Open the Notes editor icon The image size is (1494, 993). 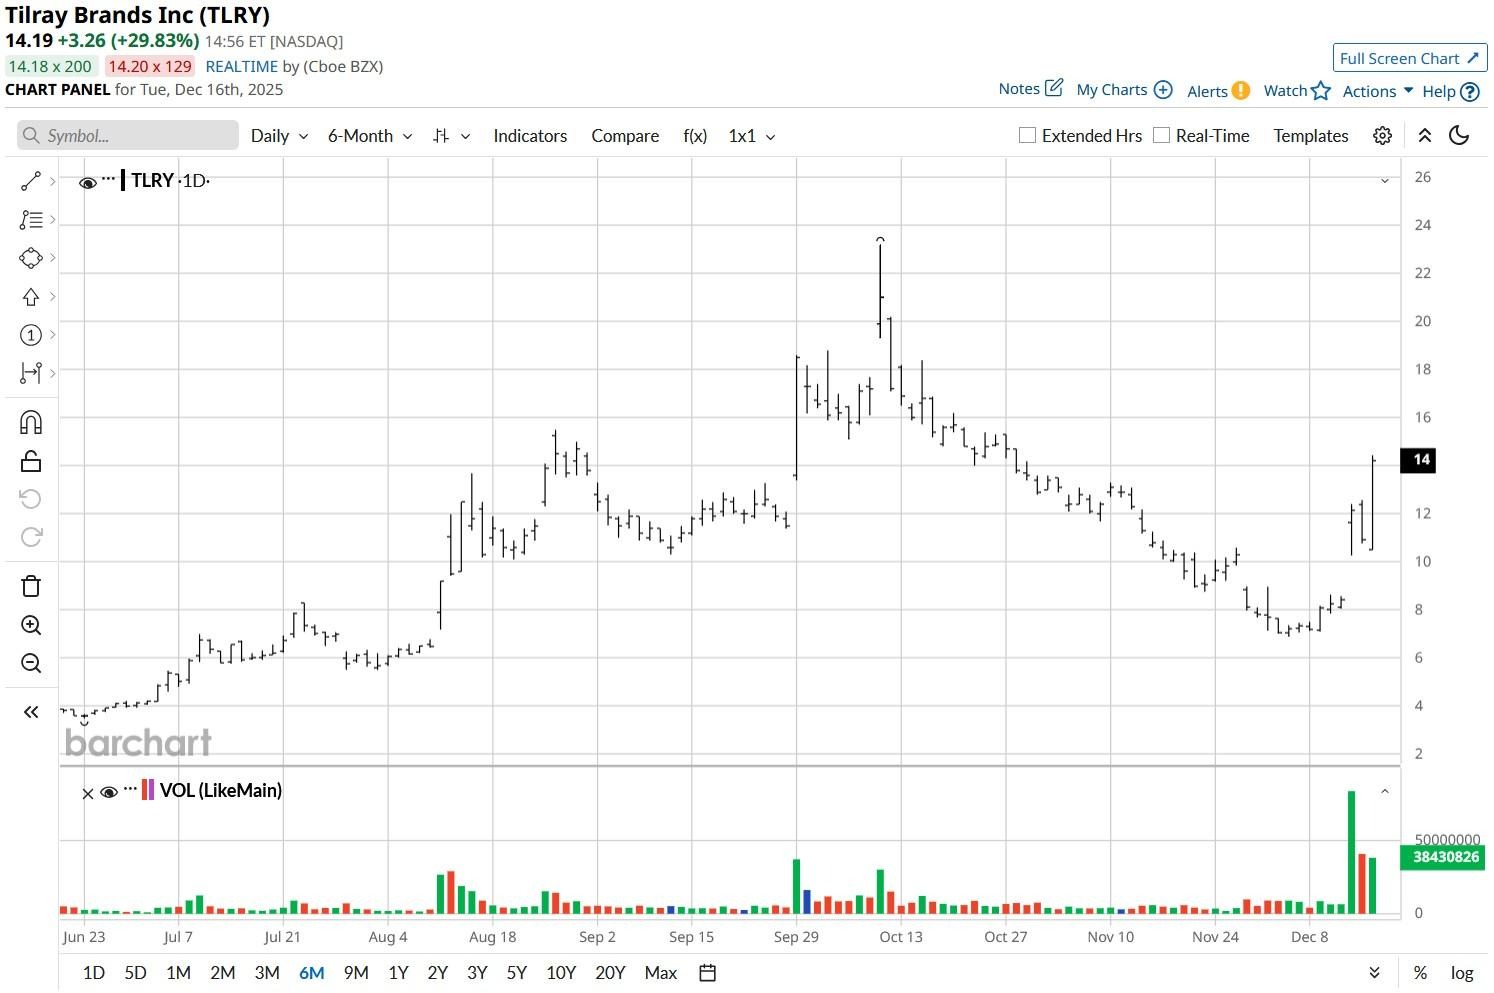1054,88
